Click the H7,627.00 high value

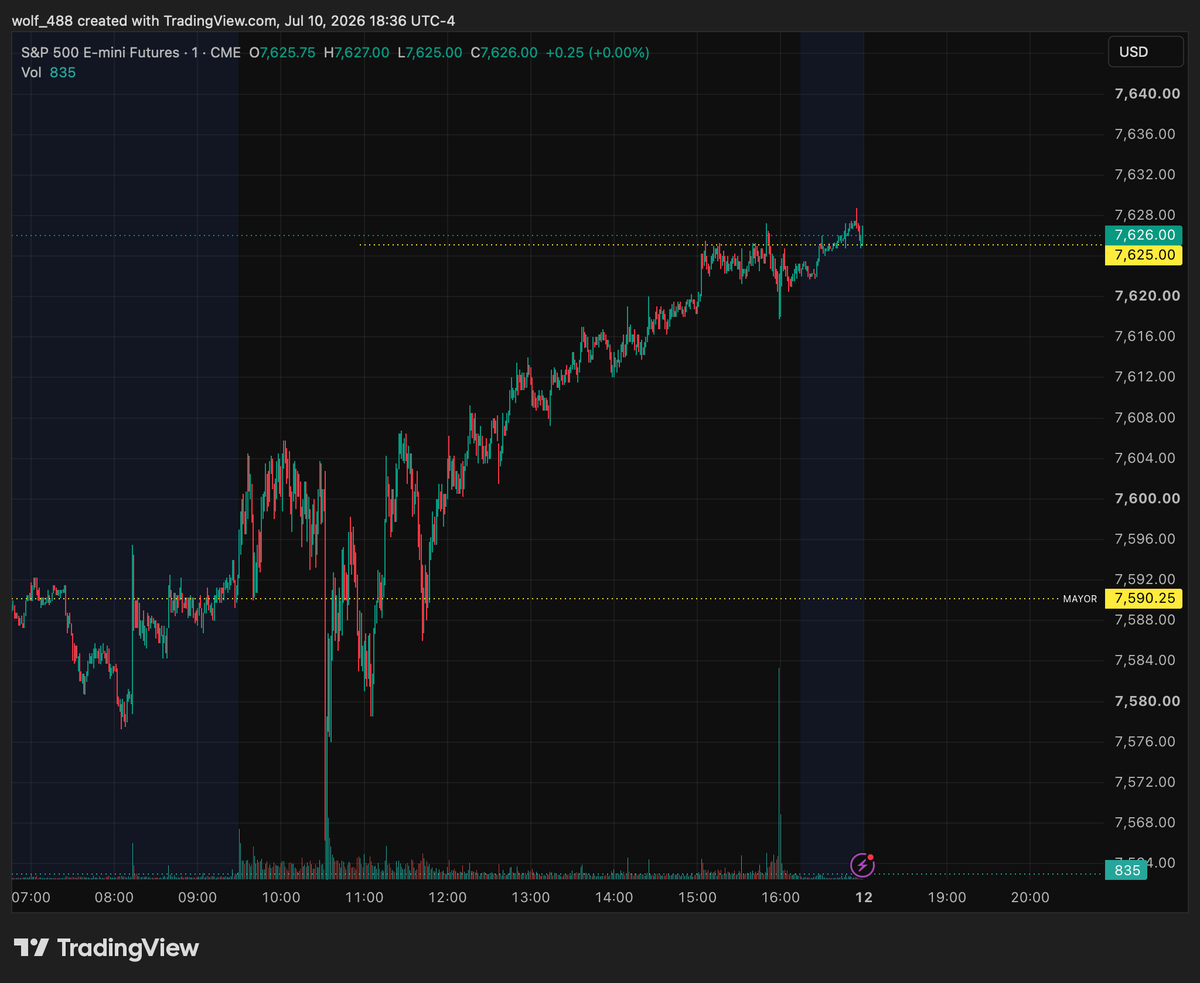point(357,52)
